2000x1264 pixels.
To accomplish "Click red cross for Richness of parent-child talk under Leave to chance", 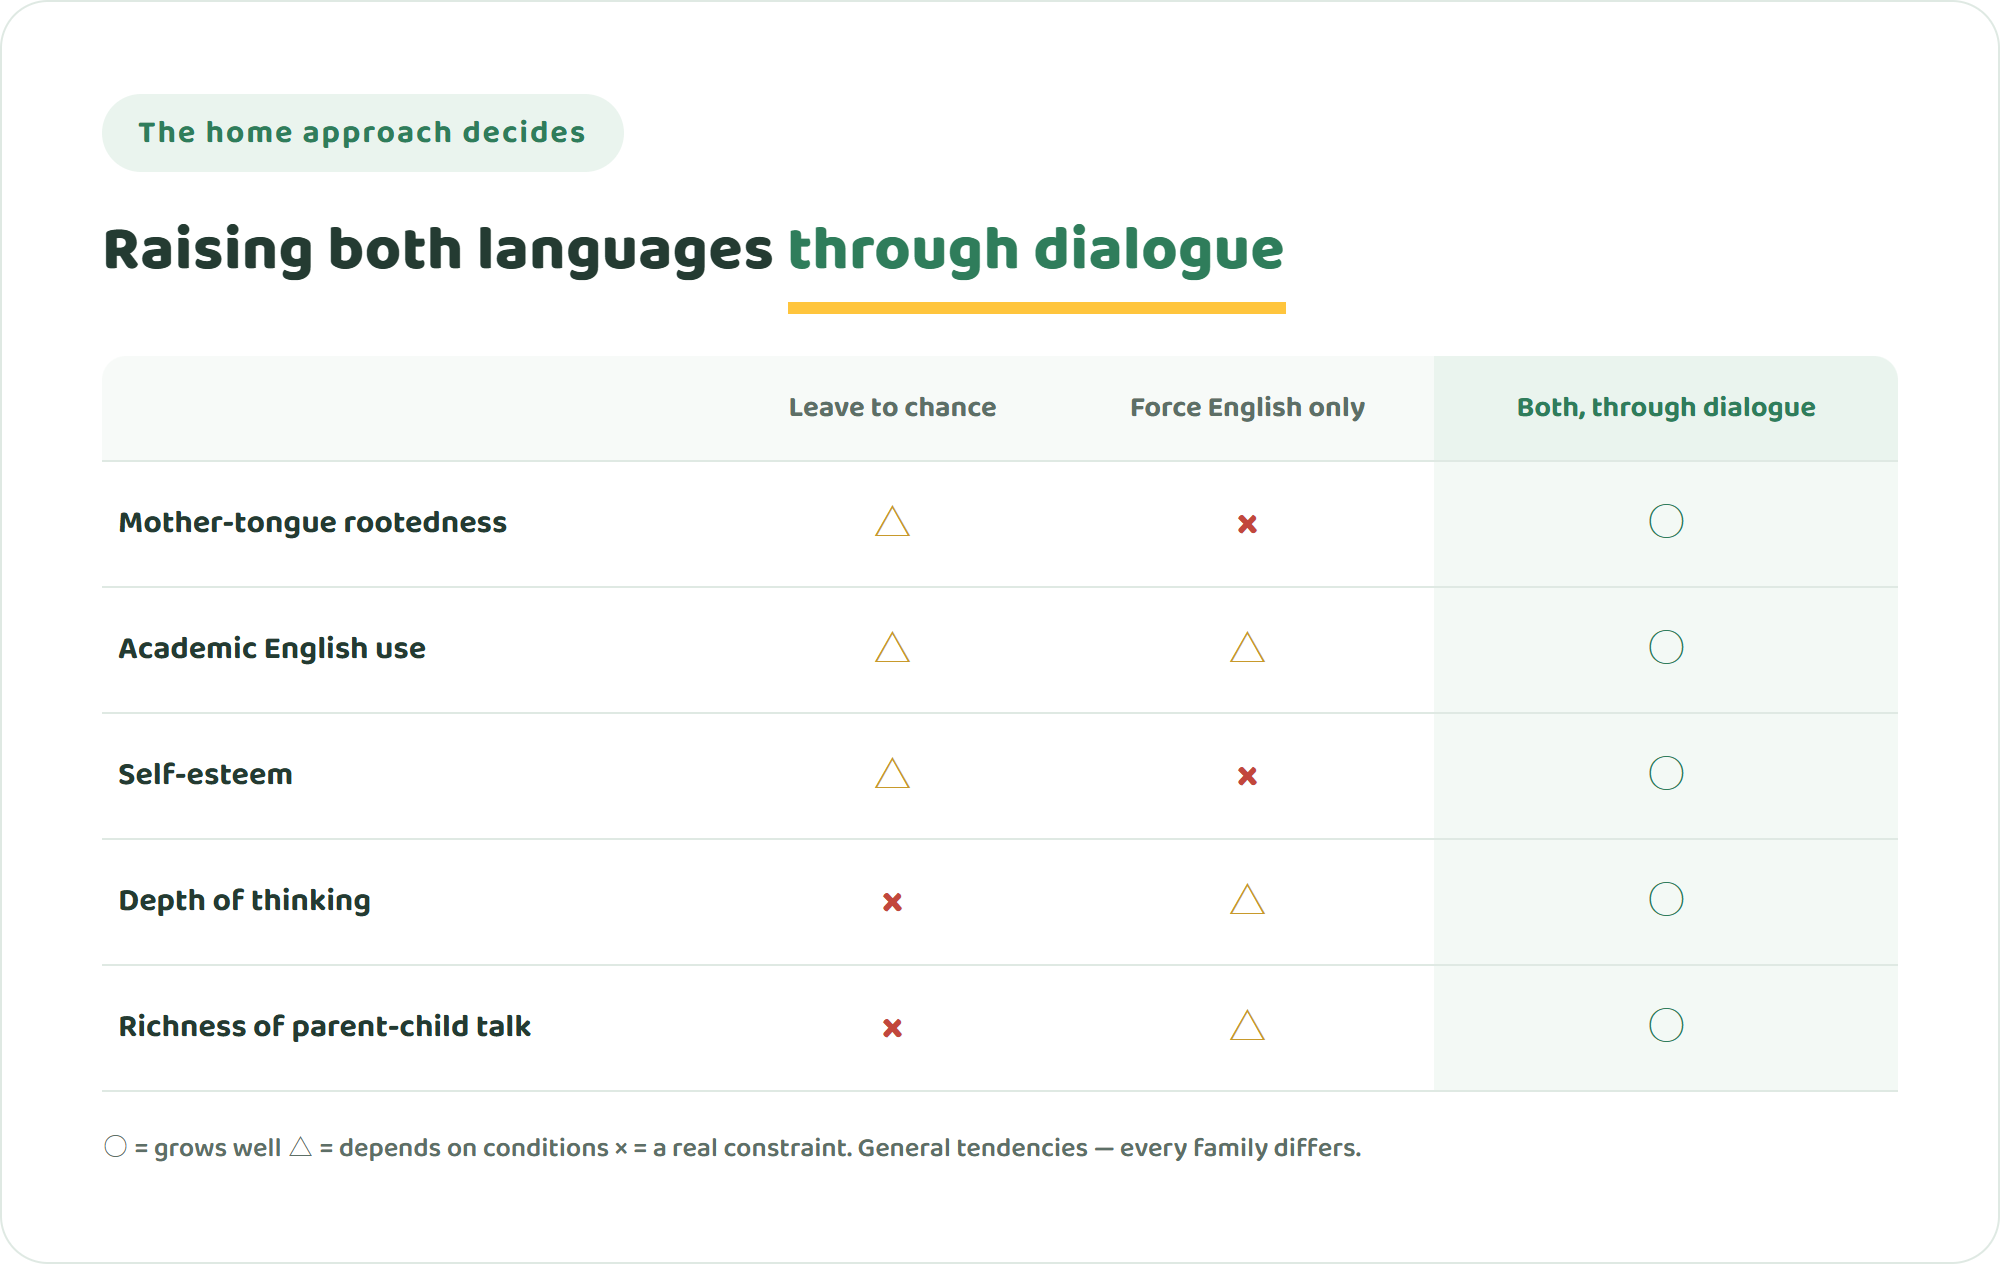I will pyautogui.click(x=892, y=1028).
